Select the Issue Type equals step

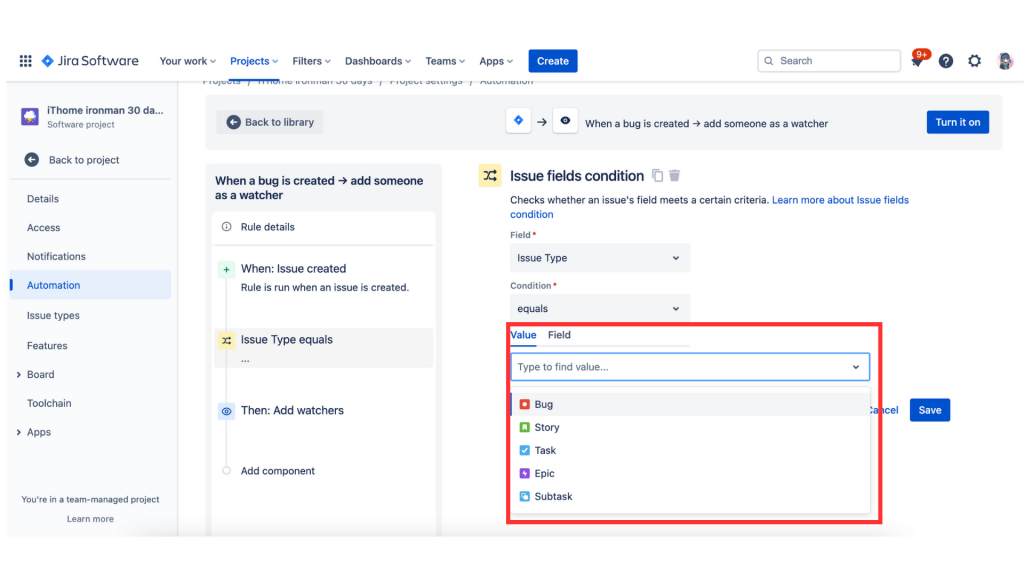tap(323, 348)
